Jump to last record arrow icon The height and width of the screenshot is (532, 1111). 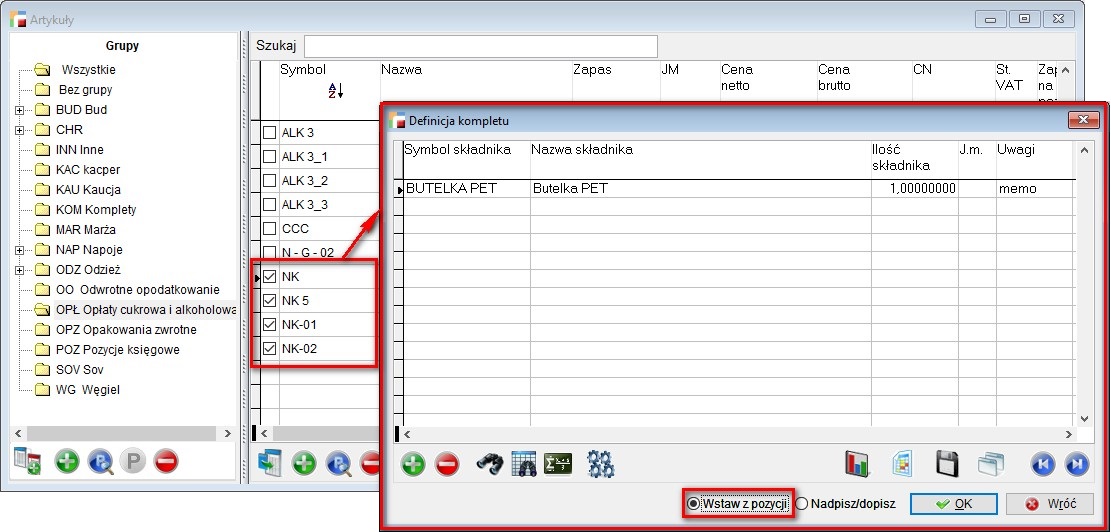point(1076,464)
